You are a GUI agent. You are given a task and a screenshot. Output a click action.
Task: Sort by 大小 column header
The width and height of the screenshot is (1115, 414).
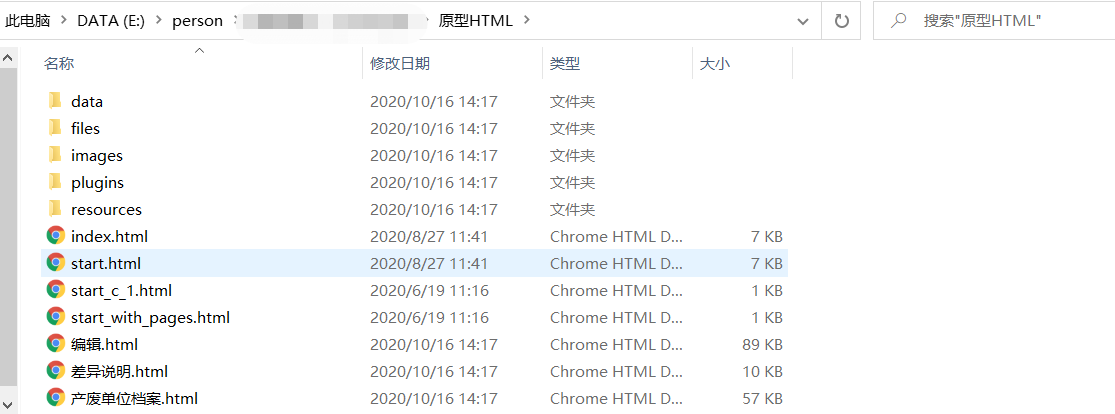pyautogui.click(x=715, y=63)
